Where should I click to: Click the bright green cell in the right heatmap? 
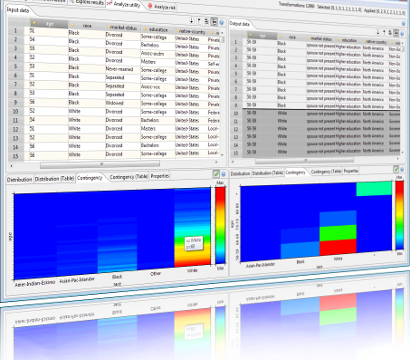click(x=338, y=232)
